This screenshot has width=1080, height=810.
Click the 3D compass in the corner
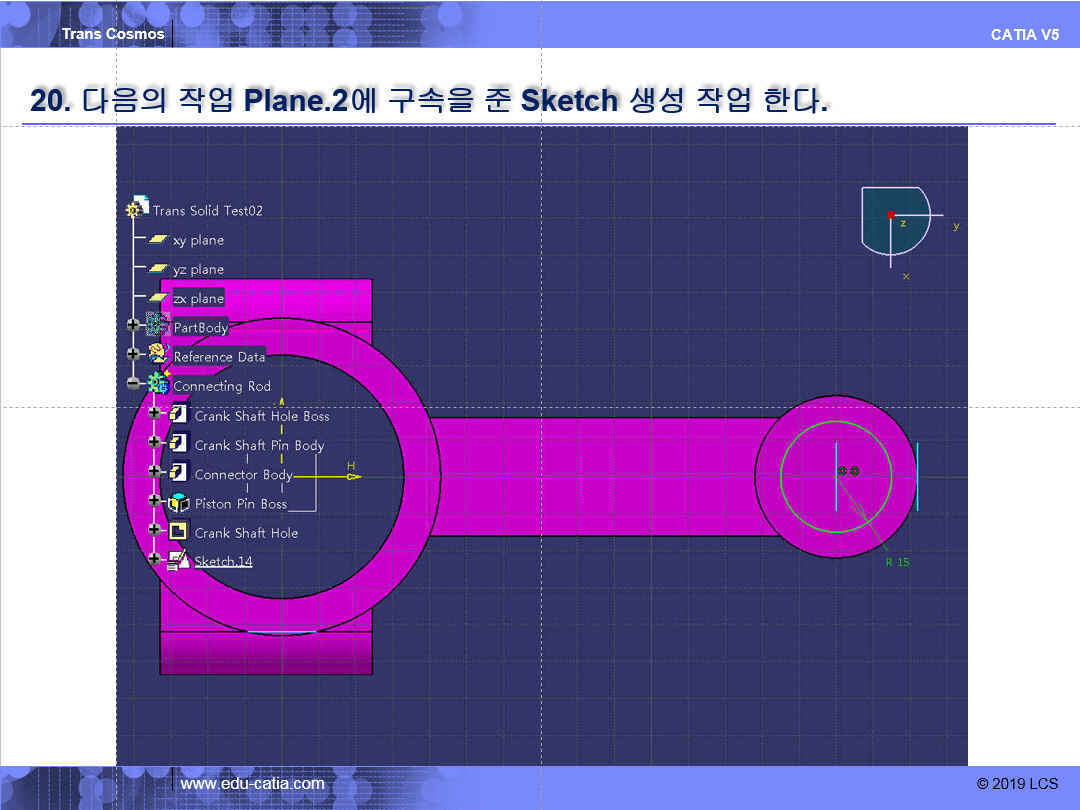pyautogui.click(x=896, y=222)
